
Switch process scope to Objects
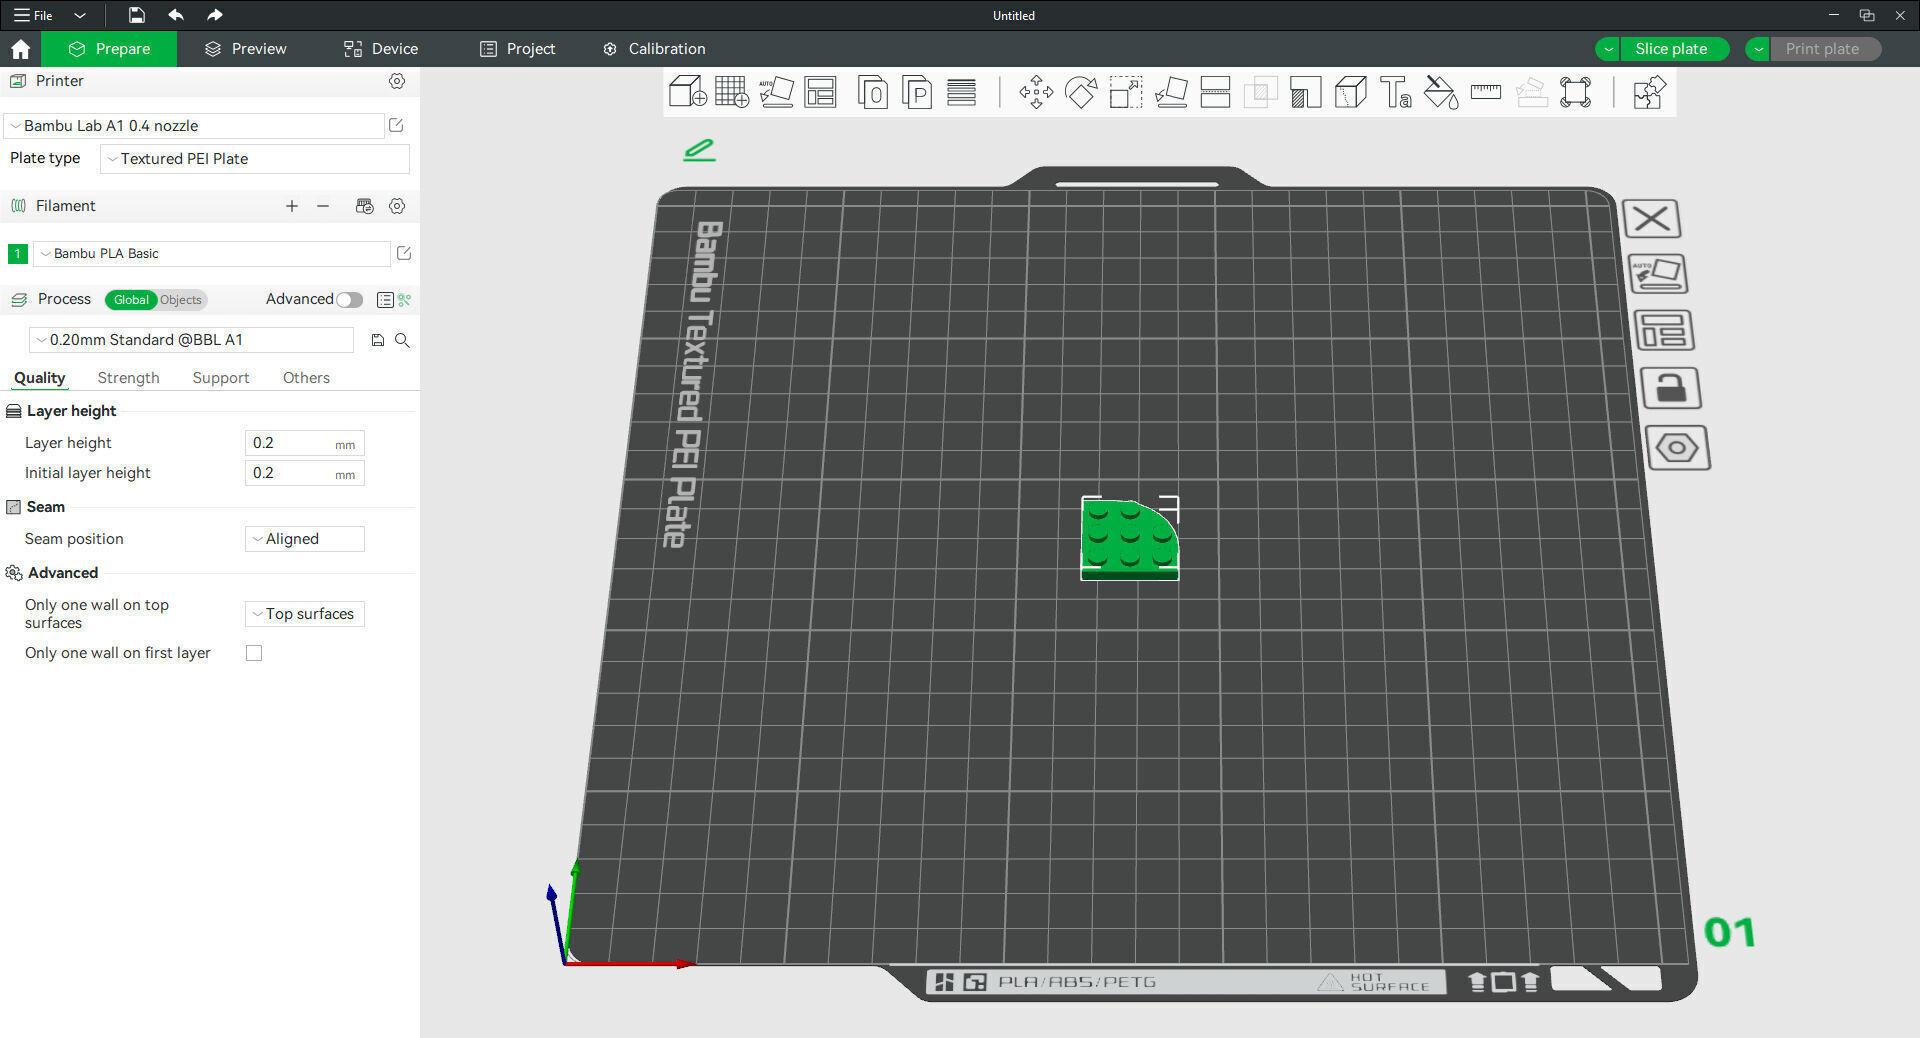point(181,300)
